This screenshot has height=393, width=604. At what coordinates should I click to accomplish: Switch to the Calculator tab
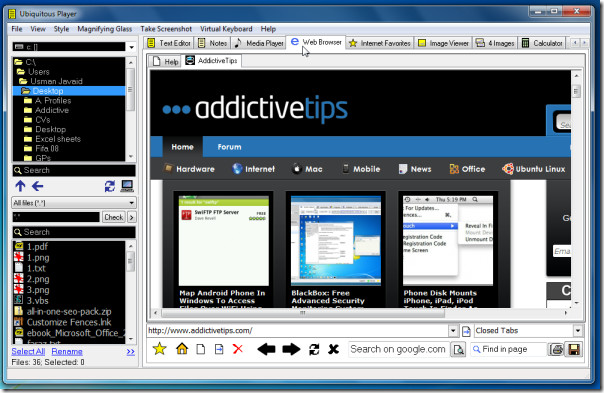pyautogui.click(x=542, y=43)
